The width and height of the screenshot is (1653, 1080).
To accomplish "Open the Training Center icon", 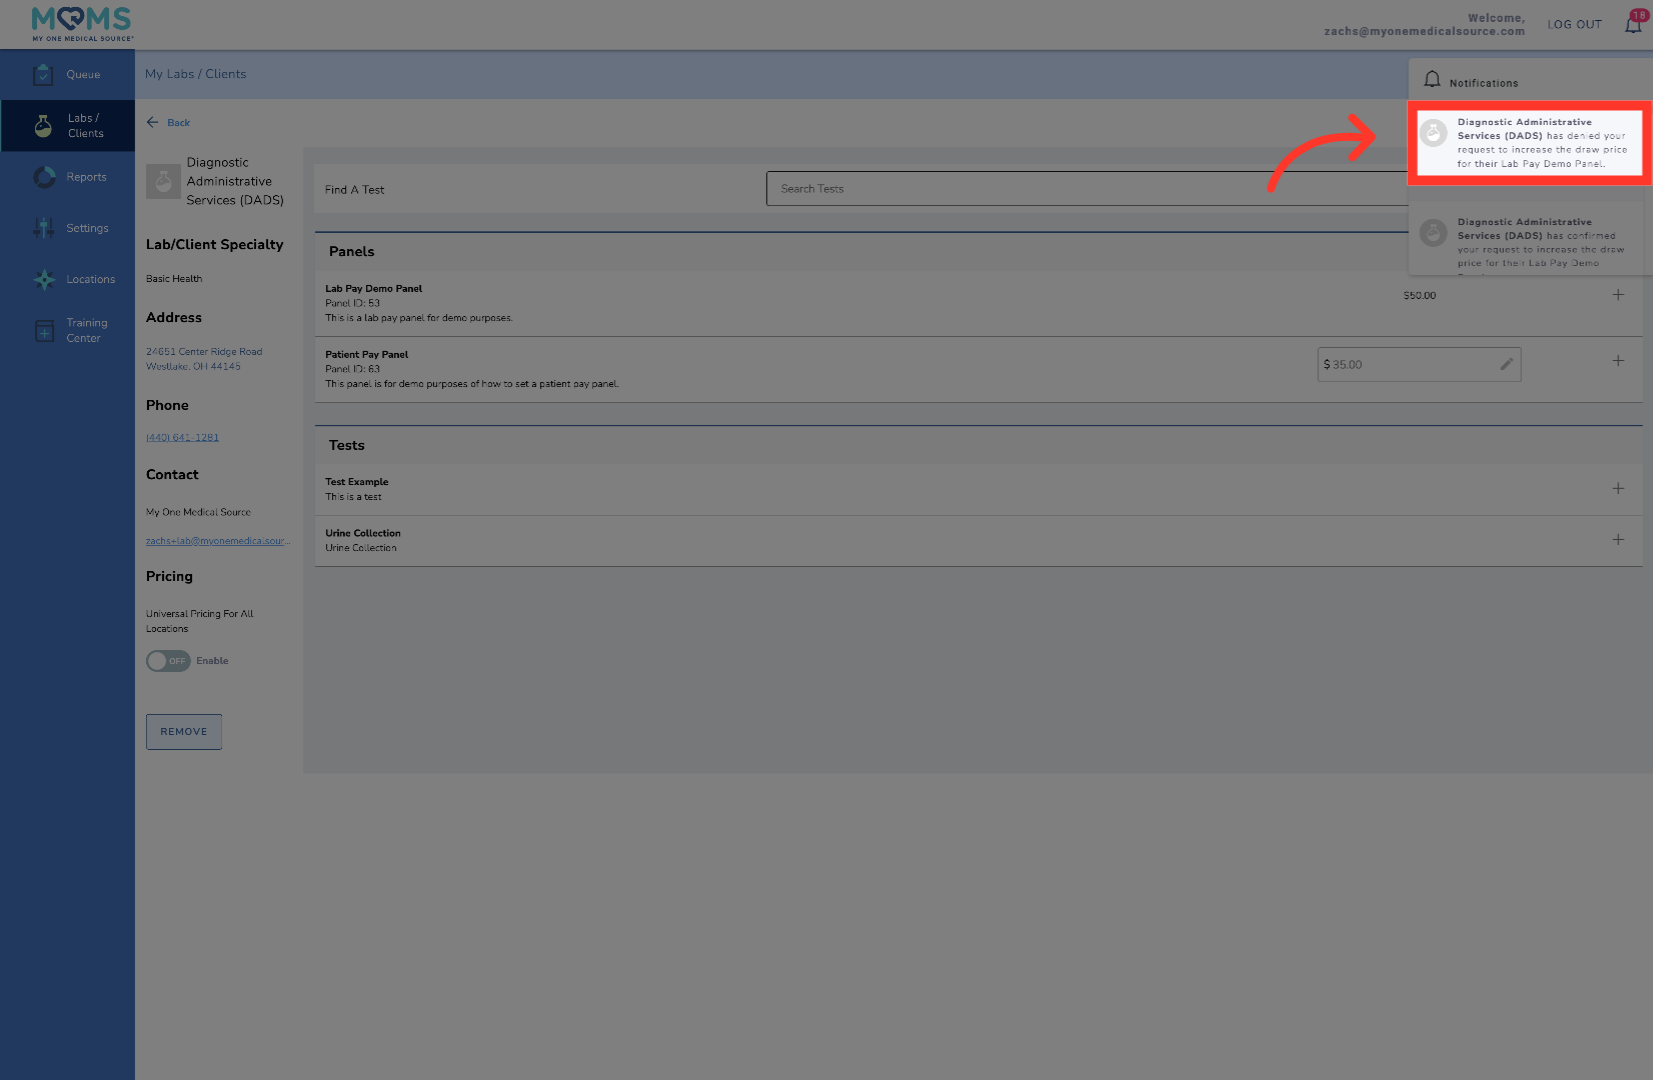I will [44, 330].
